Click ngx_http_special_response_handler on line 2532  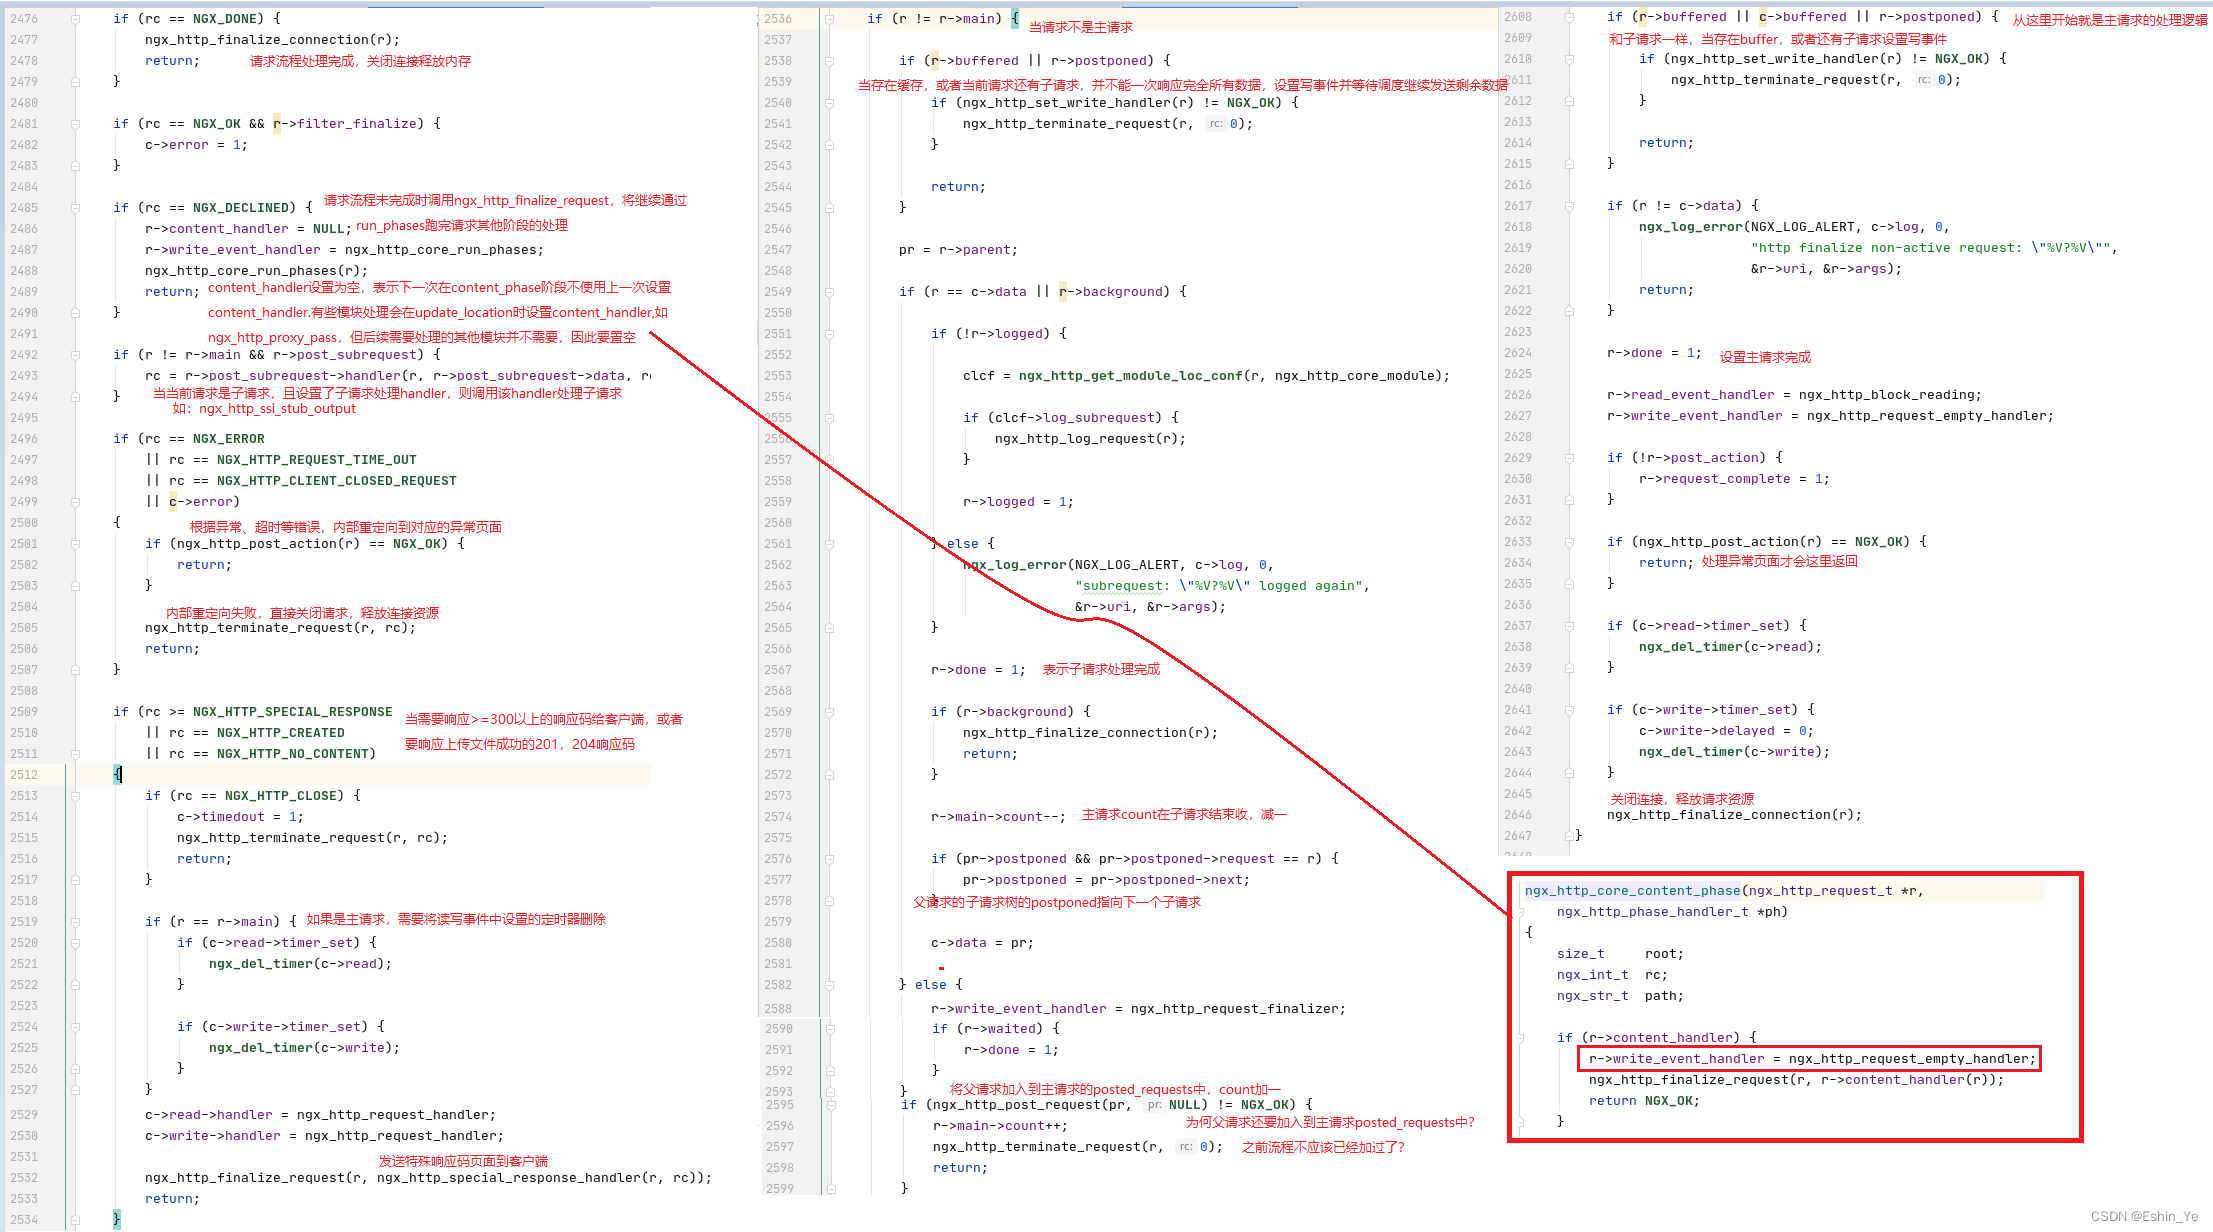[508, 1178]
